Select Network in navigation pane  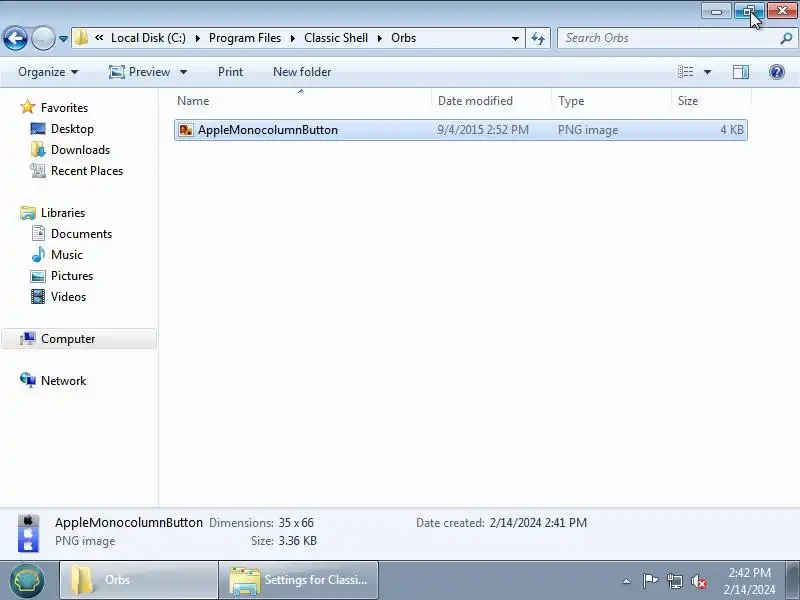63,380
